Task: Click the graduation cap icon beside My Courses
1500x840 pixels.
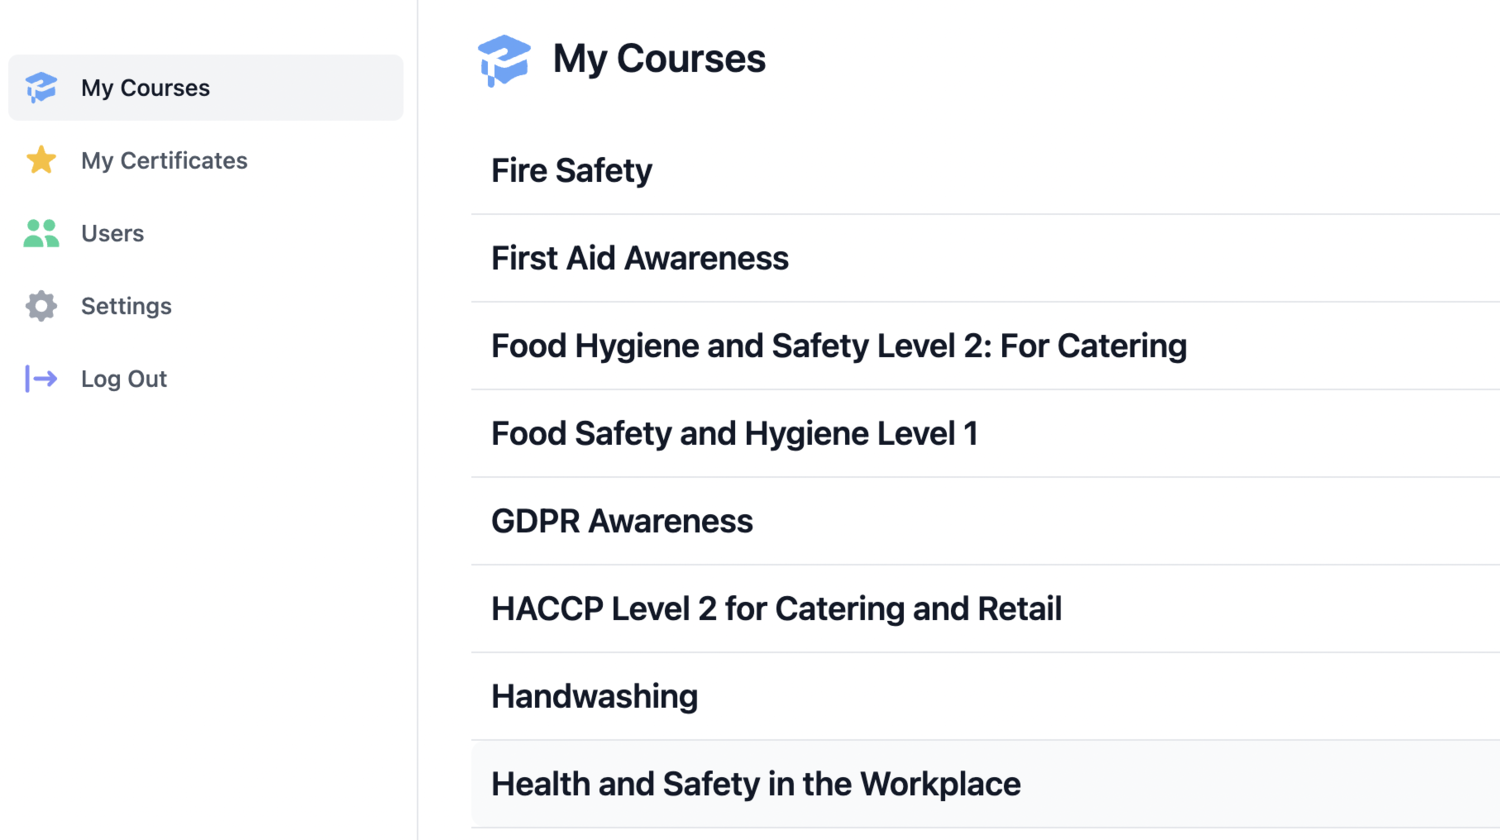Action: [x=40, y=87]
